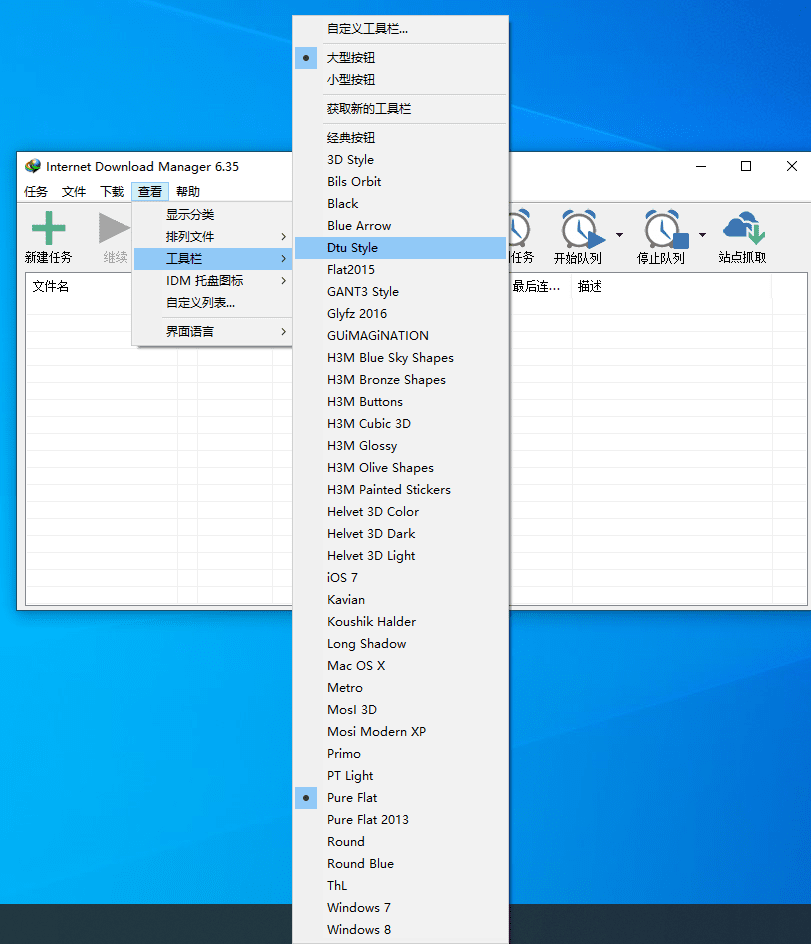The height and width of the screenshot is (944, 811).
Task: Select Mosi Modern XP theme
Action: [400, 731]
